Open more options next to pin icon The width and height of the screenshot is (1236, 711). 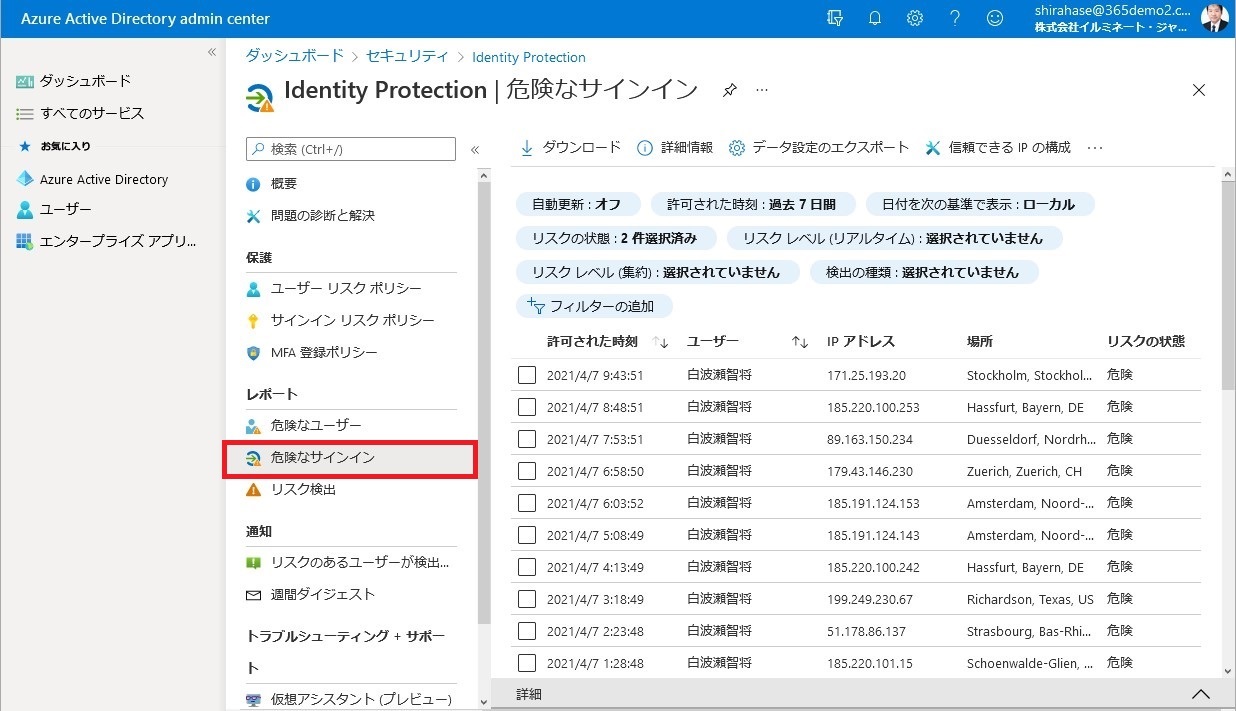pos(762,90)
